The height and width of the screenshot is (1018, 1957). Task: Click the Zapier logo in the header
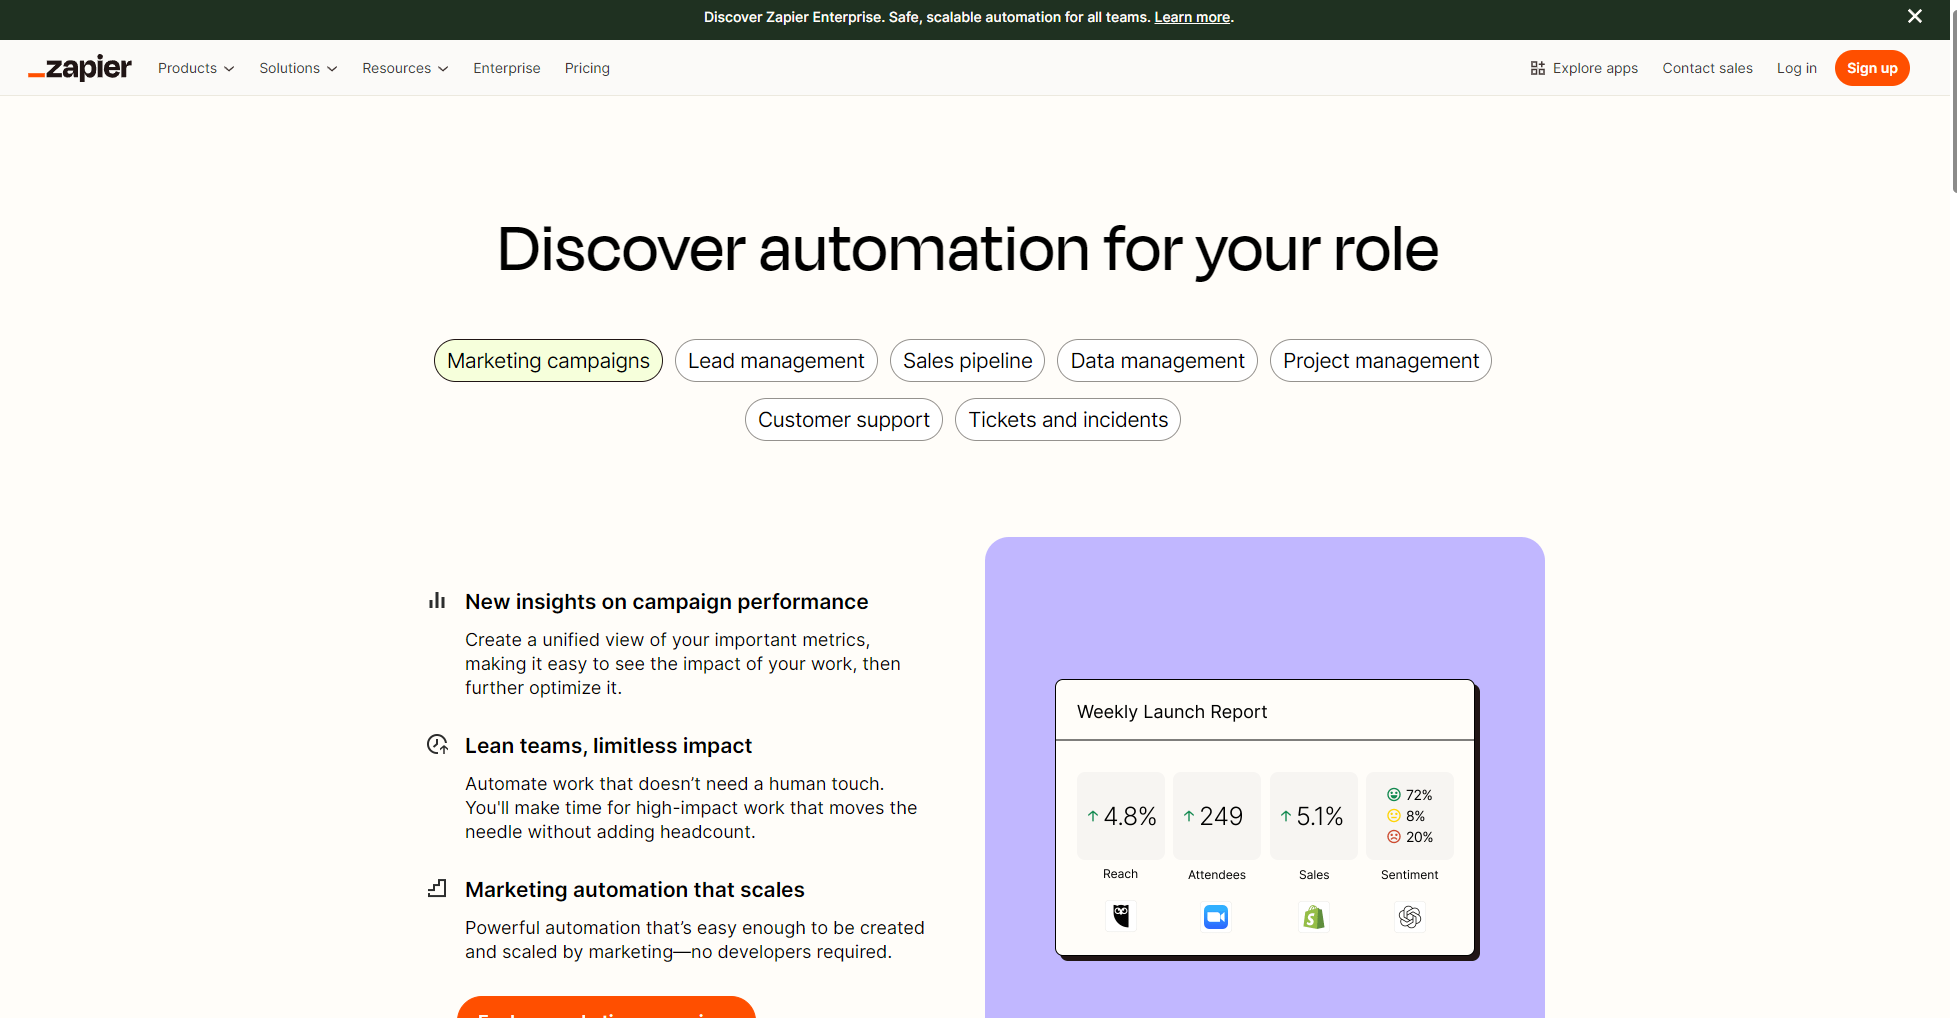click(80, 68)
